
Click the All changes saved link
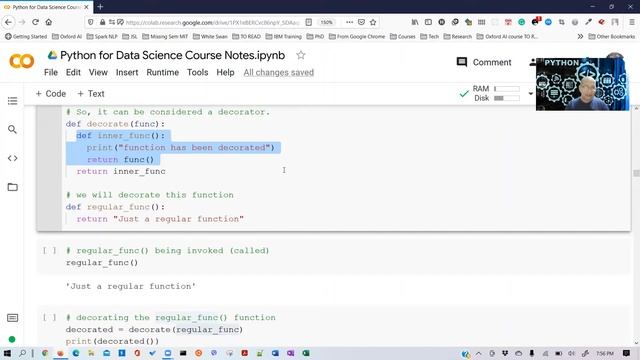[x=279, y=72]
